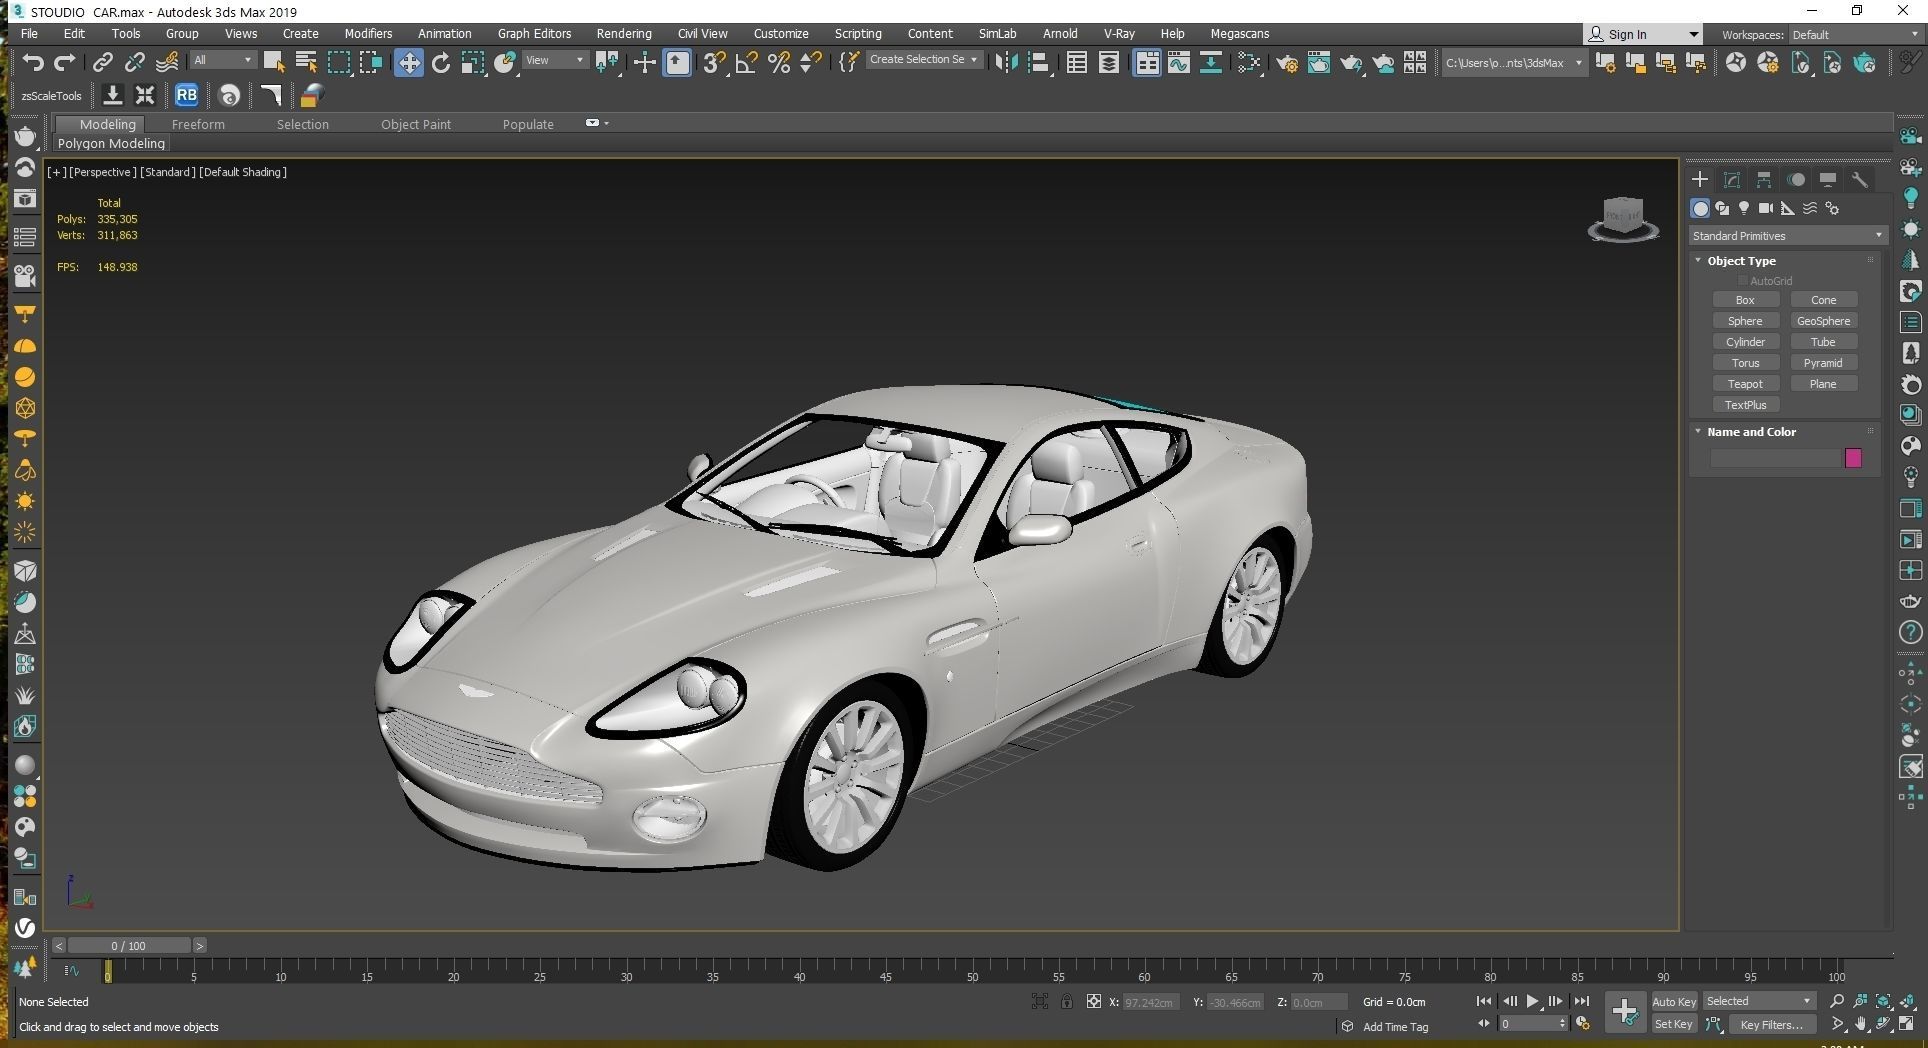Open Workspaces Default dropdown
Image resolution: width=1928 pixels, height=1048 pixels.
coord(1855,34)
